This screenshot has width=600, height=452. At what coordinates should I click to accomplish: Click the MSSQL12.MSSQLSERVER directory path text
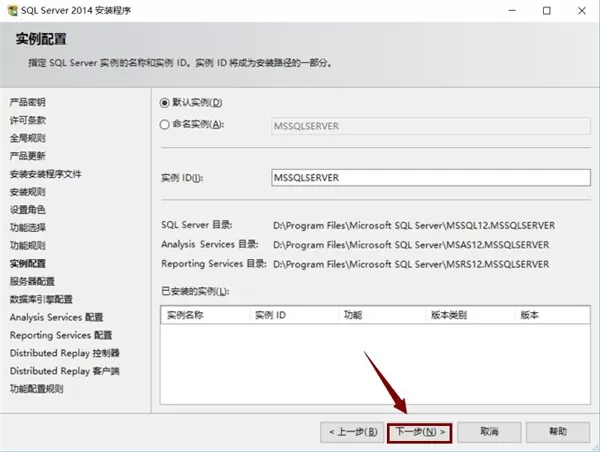[x=414, y=225]
